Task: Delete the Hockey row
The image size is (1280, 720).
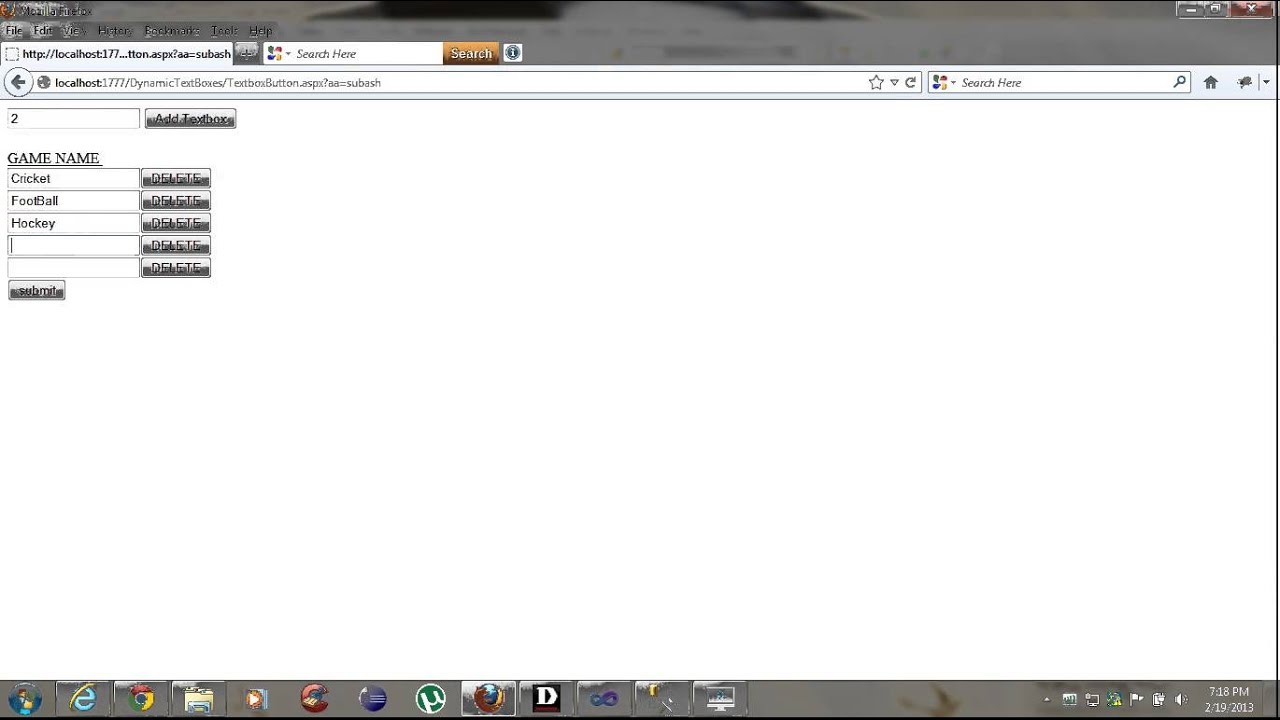Action: click(x=176, y=223)
